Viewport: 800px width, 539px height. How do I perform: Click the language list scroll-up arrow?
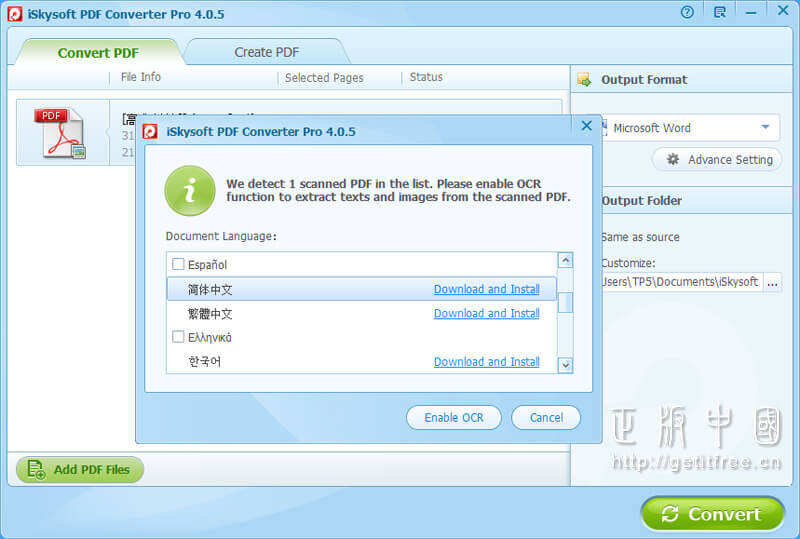pos(565,260)
